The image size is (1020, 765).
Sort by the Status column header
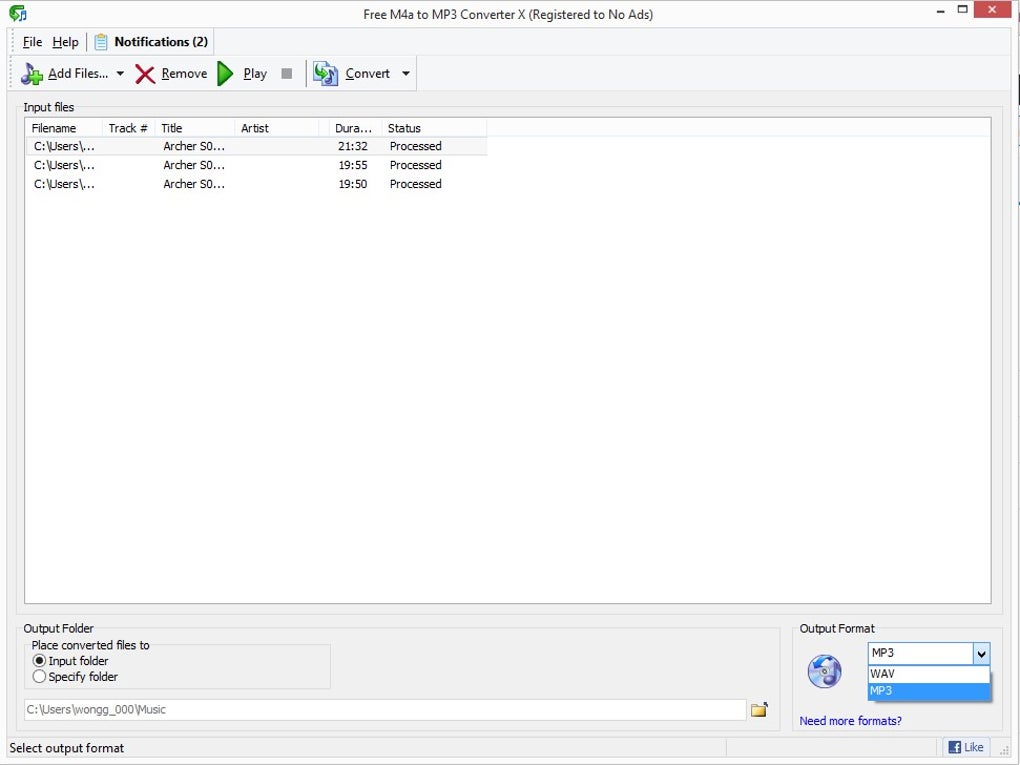click(434, 128)
